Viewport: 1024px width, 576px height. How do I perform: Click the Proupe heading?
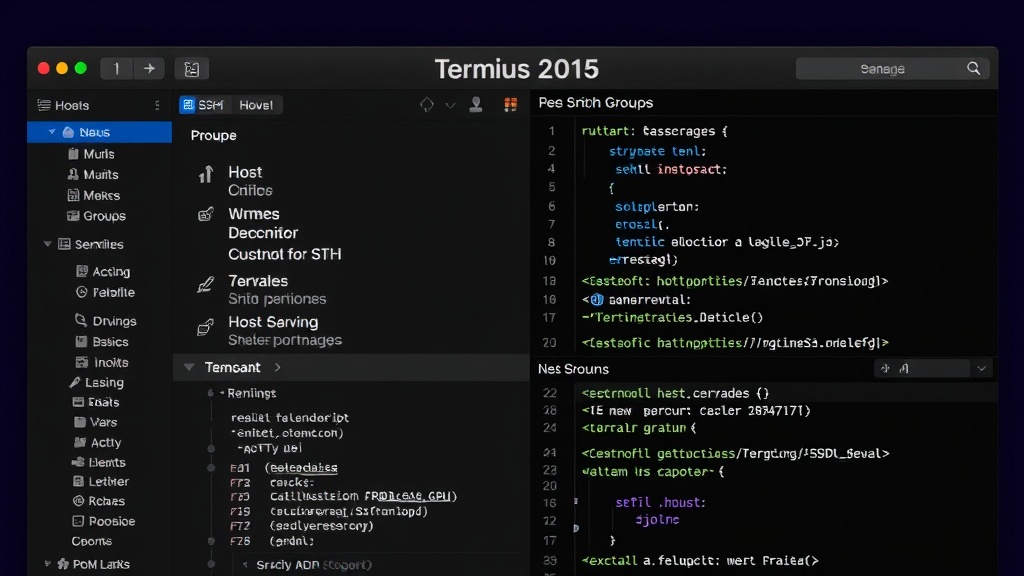pos(214,135)
